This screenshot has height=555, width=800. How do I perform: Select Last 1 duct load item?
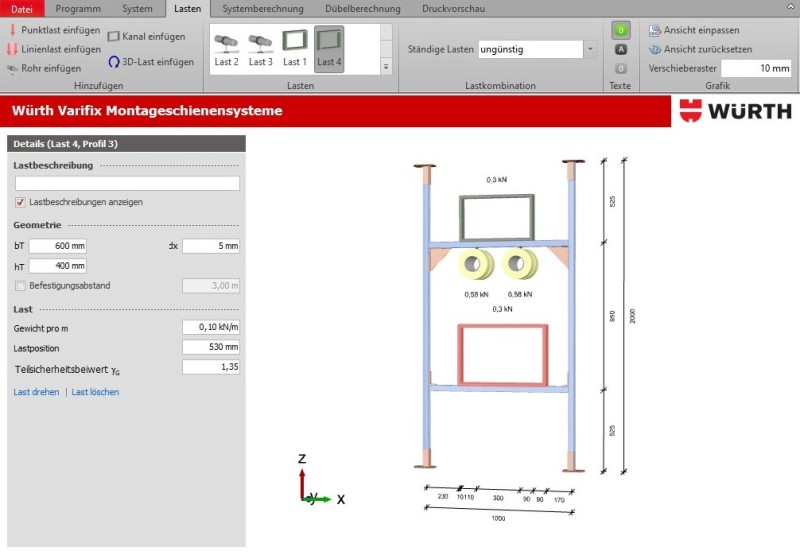(295, 47)
